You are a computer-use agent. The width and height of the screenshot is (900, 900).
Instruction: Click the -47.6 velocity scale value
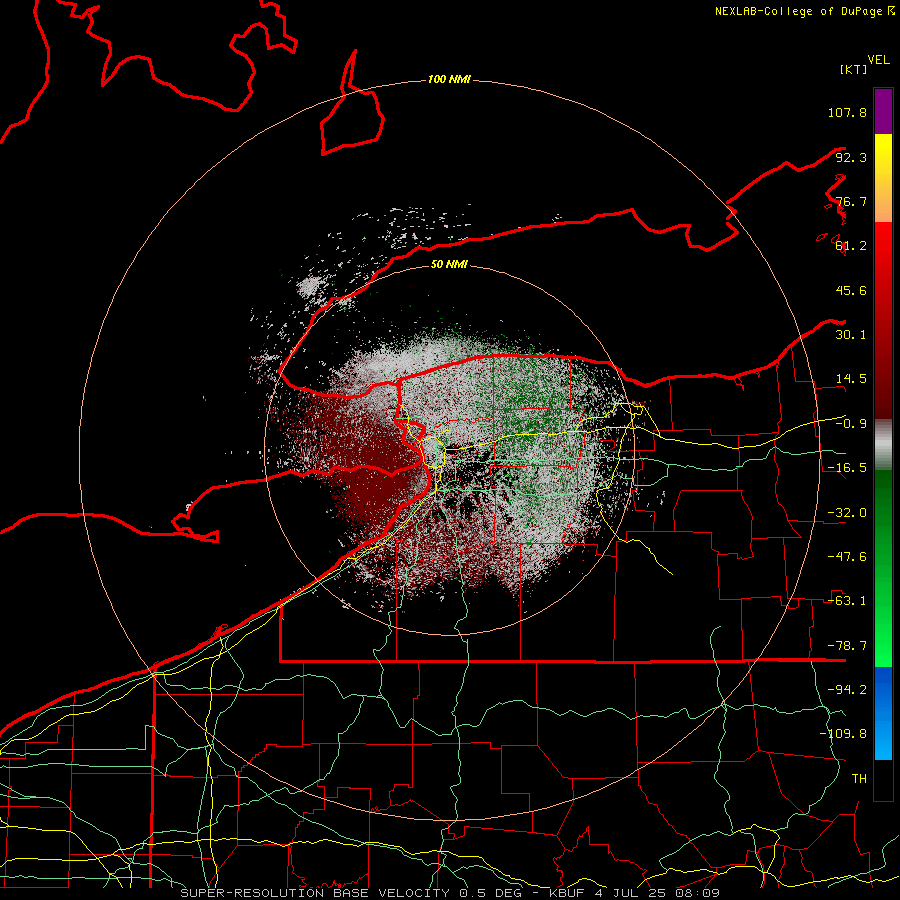pyautogui.click(x=847, y=557)
